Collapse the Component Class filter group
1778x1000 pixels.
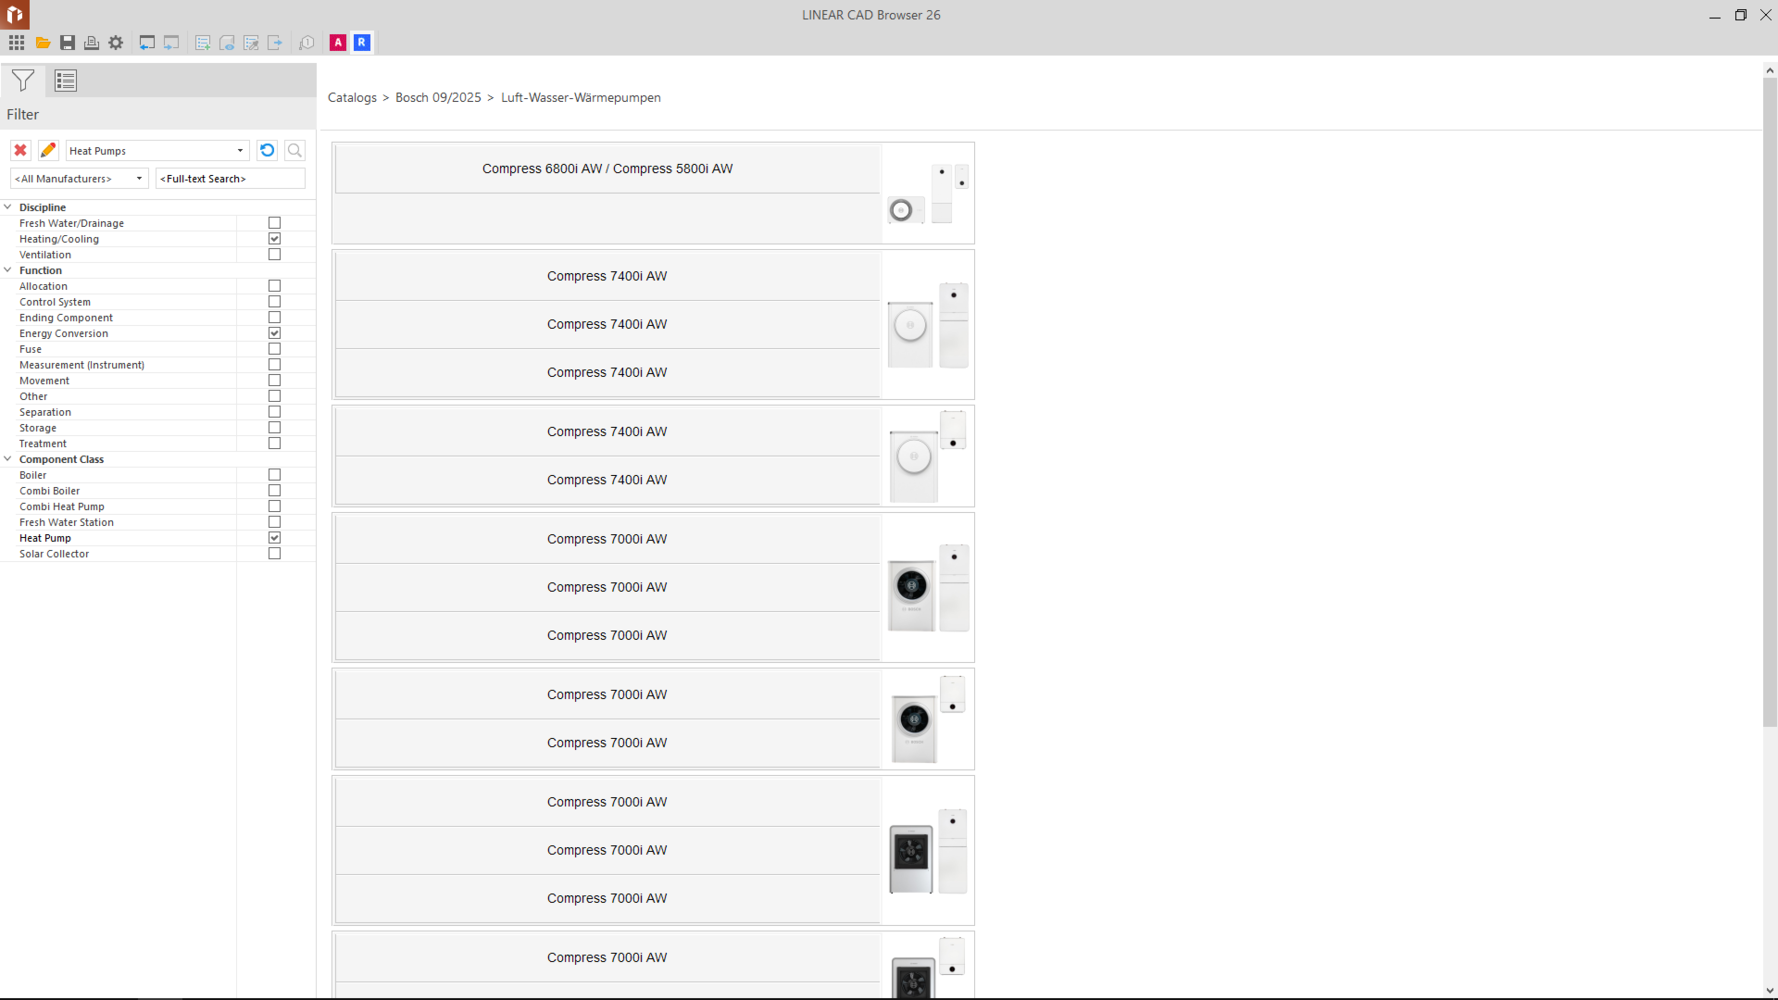click(8, 459)
